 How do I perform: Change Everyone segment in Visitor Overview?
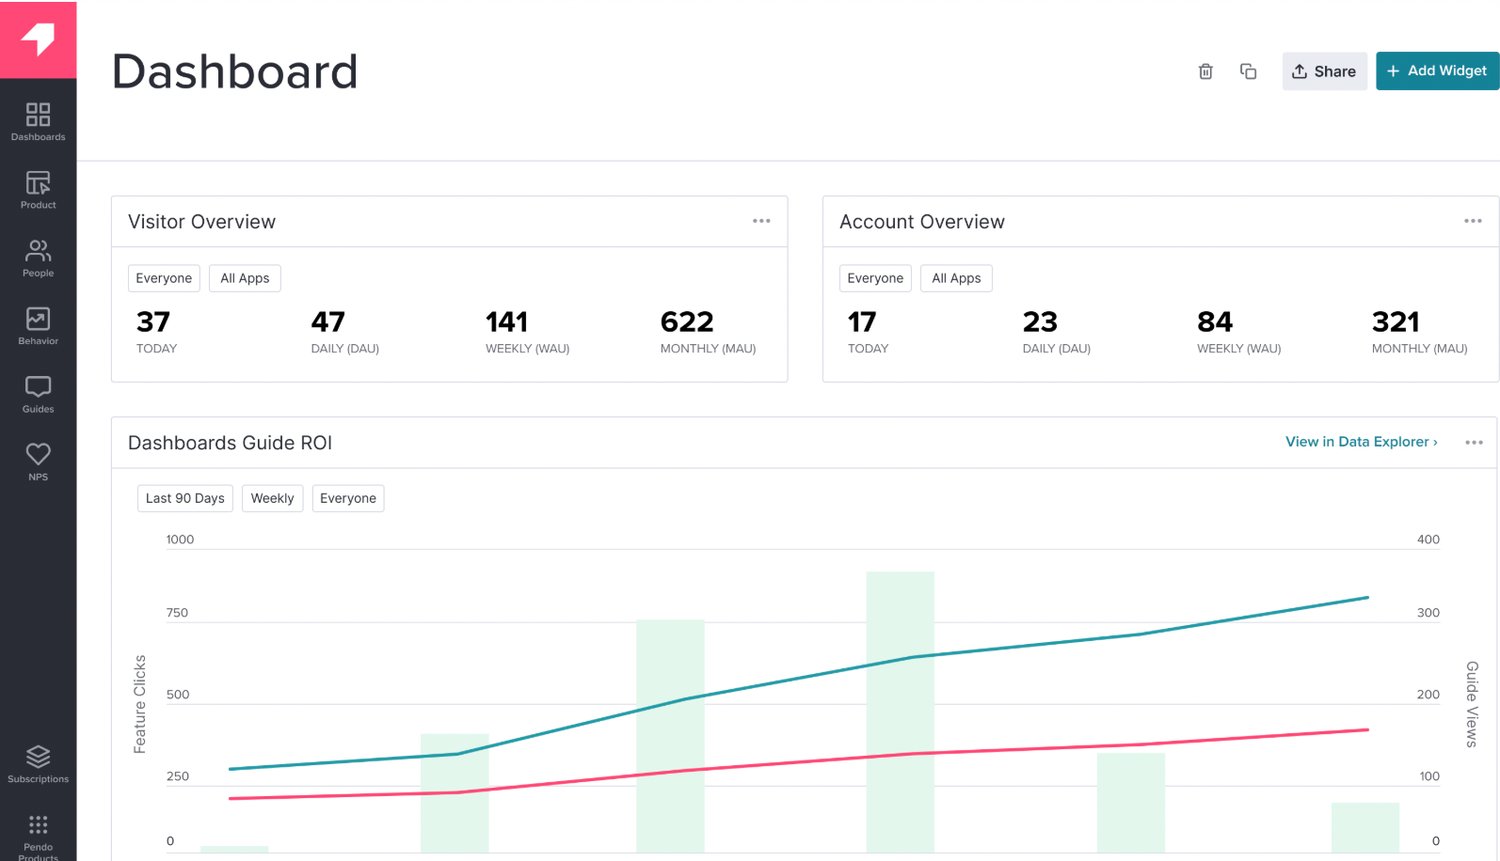(x=164, y=278)
